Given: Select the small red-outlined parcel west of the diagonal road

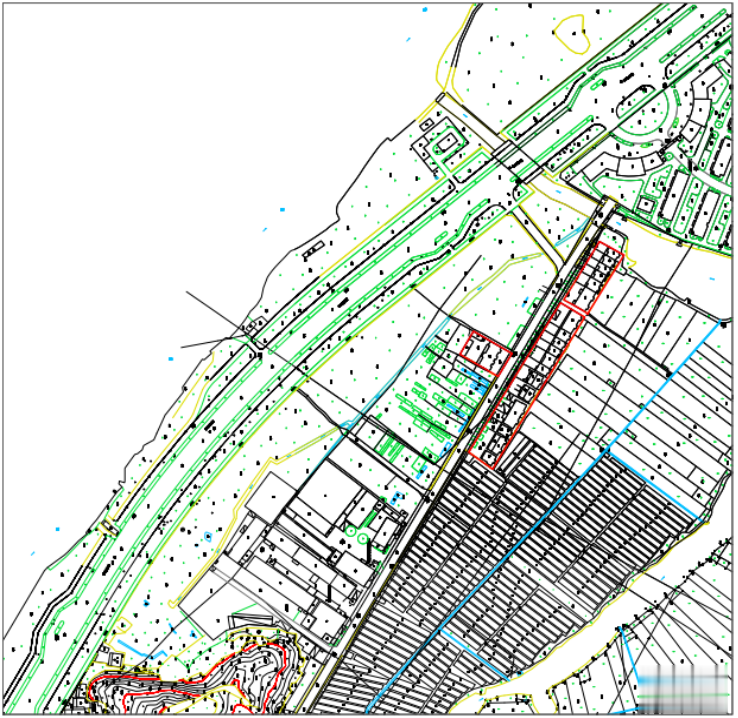Looking at the screenshot, I should pyautogui.click(x=485, y=353).
